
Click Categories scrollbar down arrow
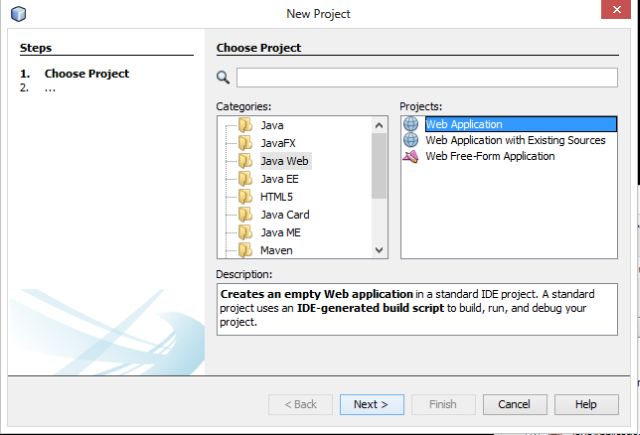[x=379, y=250]
